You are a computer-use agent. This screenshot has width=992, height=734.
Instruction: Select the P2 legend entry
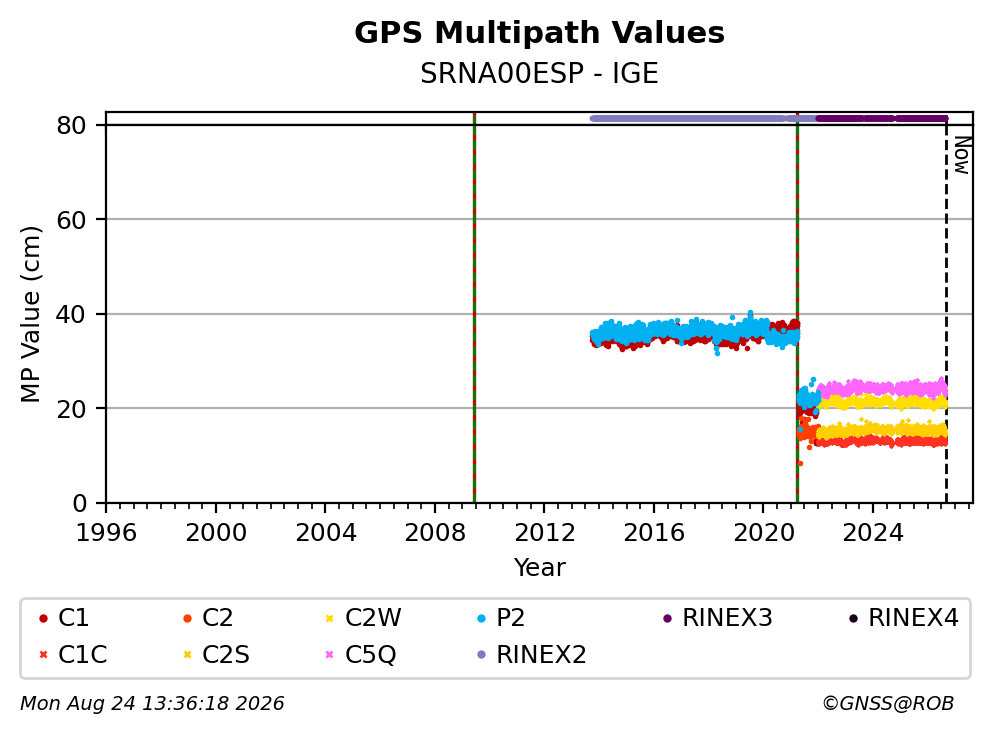[501, 618]
